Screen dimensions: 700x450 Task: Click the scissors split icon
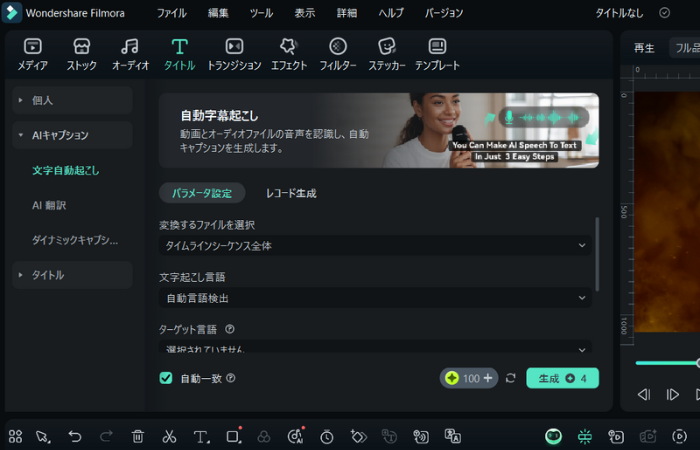169,436
